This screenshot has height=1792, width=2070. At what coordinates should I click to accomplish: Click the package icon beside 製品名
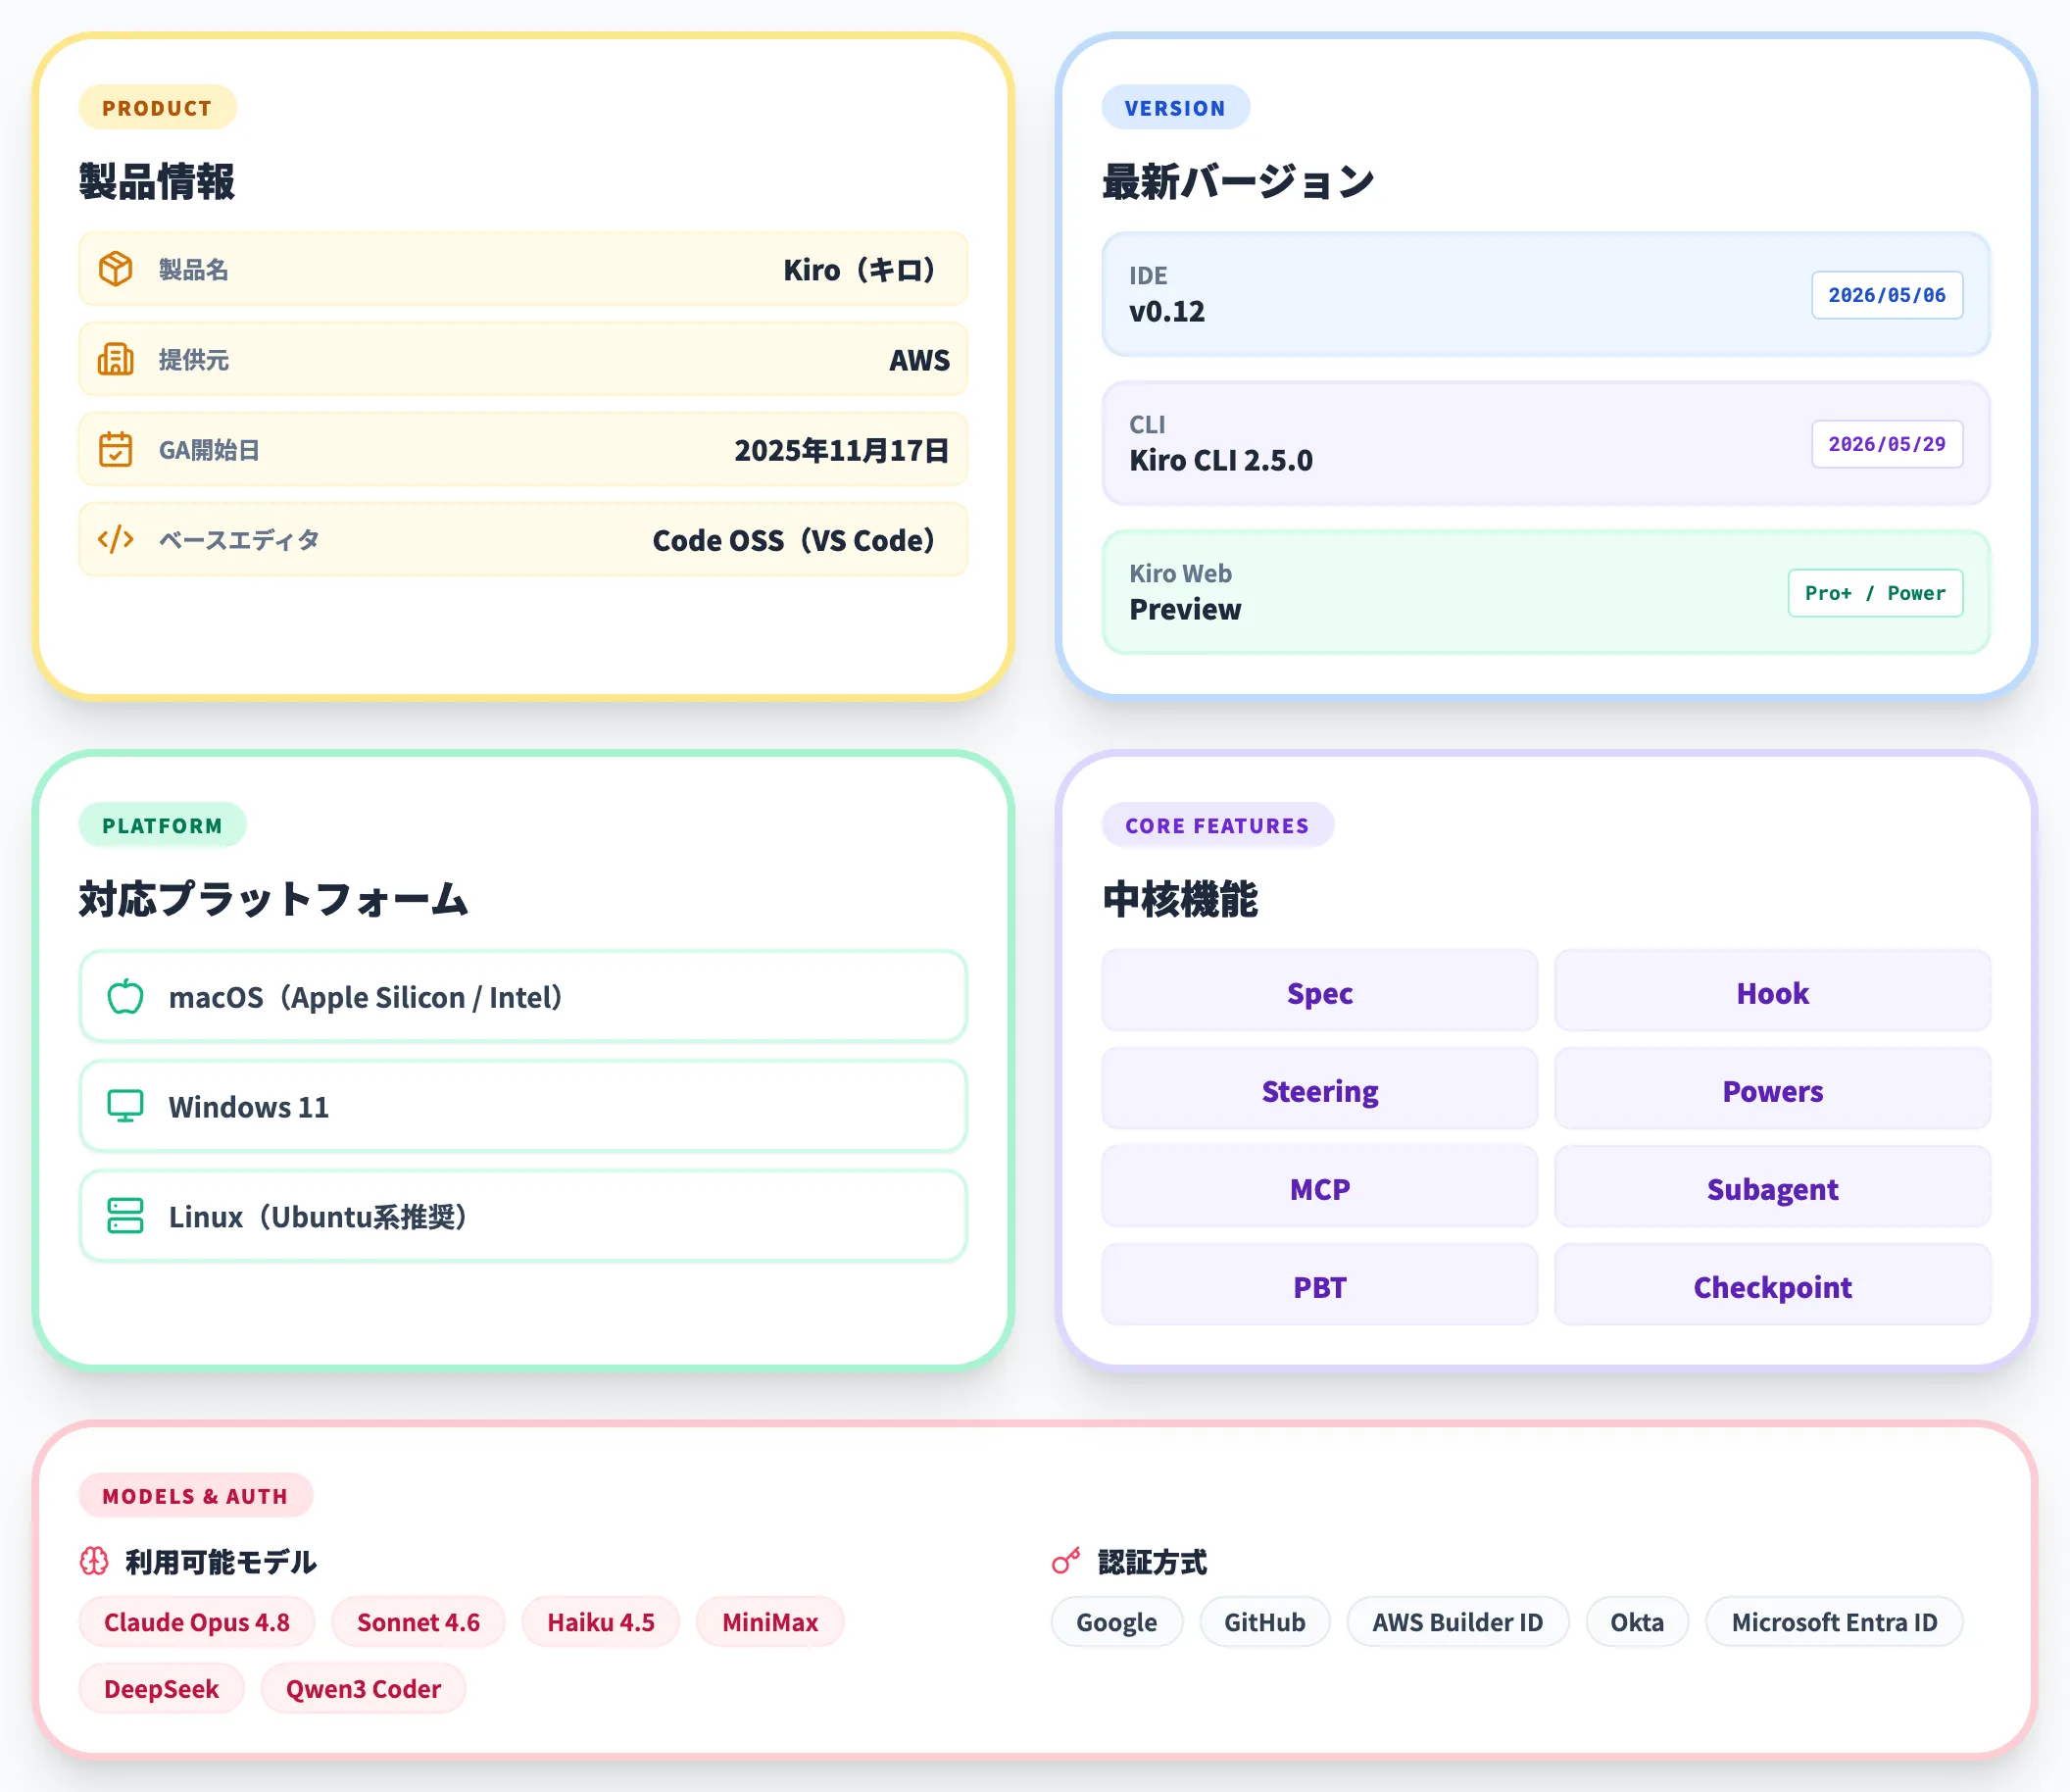[116, 269]
